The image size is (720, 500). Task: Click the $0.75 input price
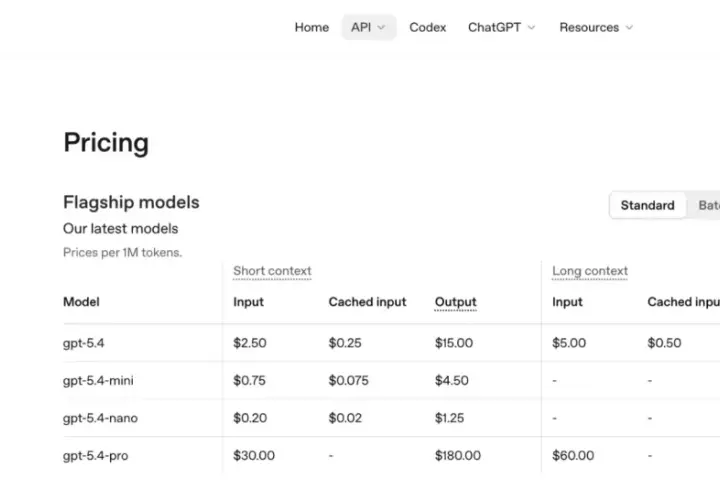249,381
